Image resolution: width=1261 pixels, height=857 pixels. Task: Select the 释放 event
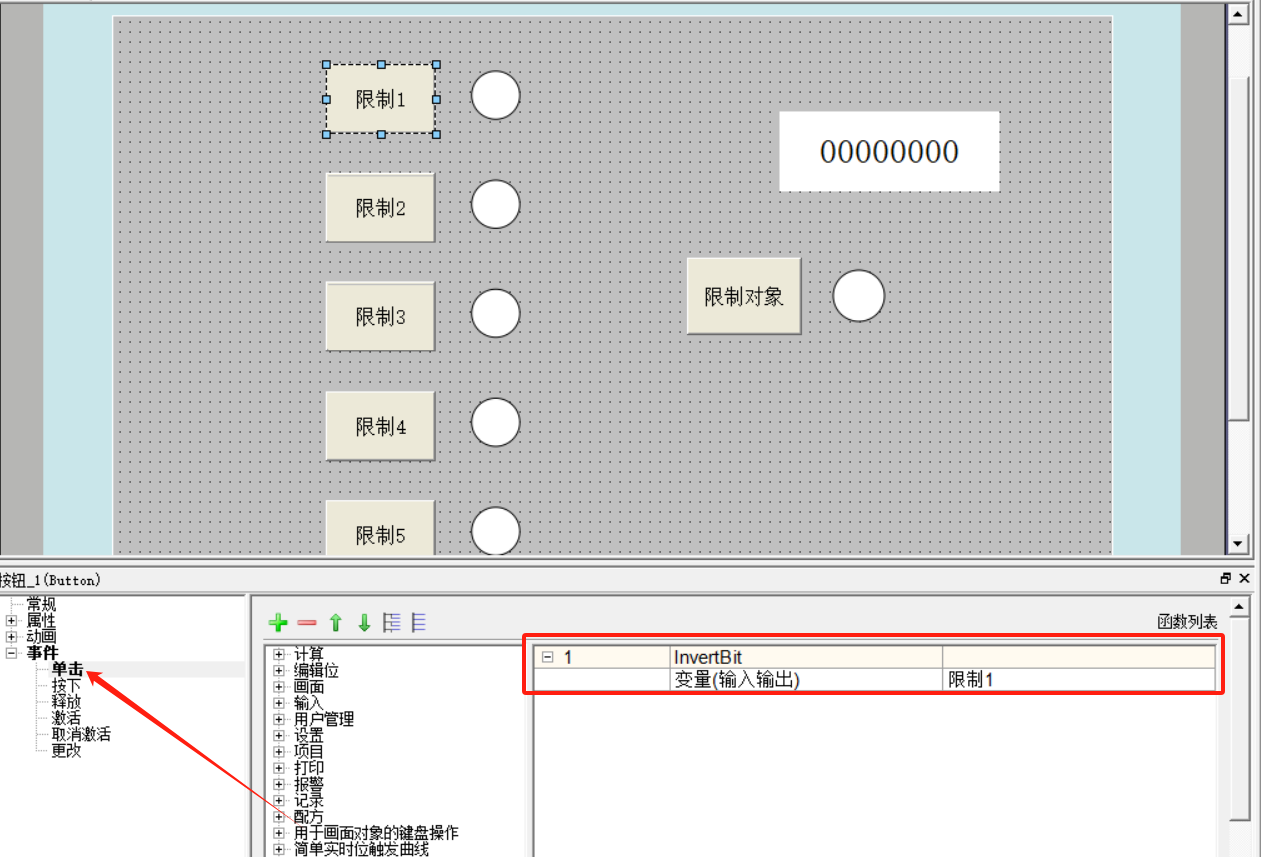coord(66,702)
